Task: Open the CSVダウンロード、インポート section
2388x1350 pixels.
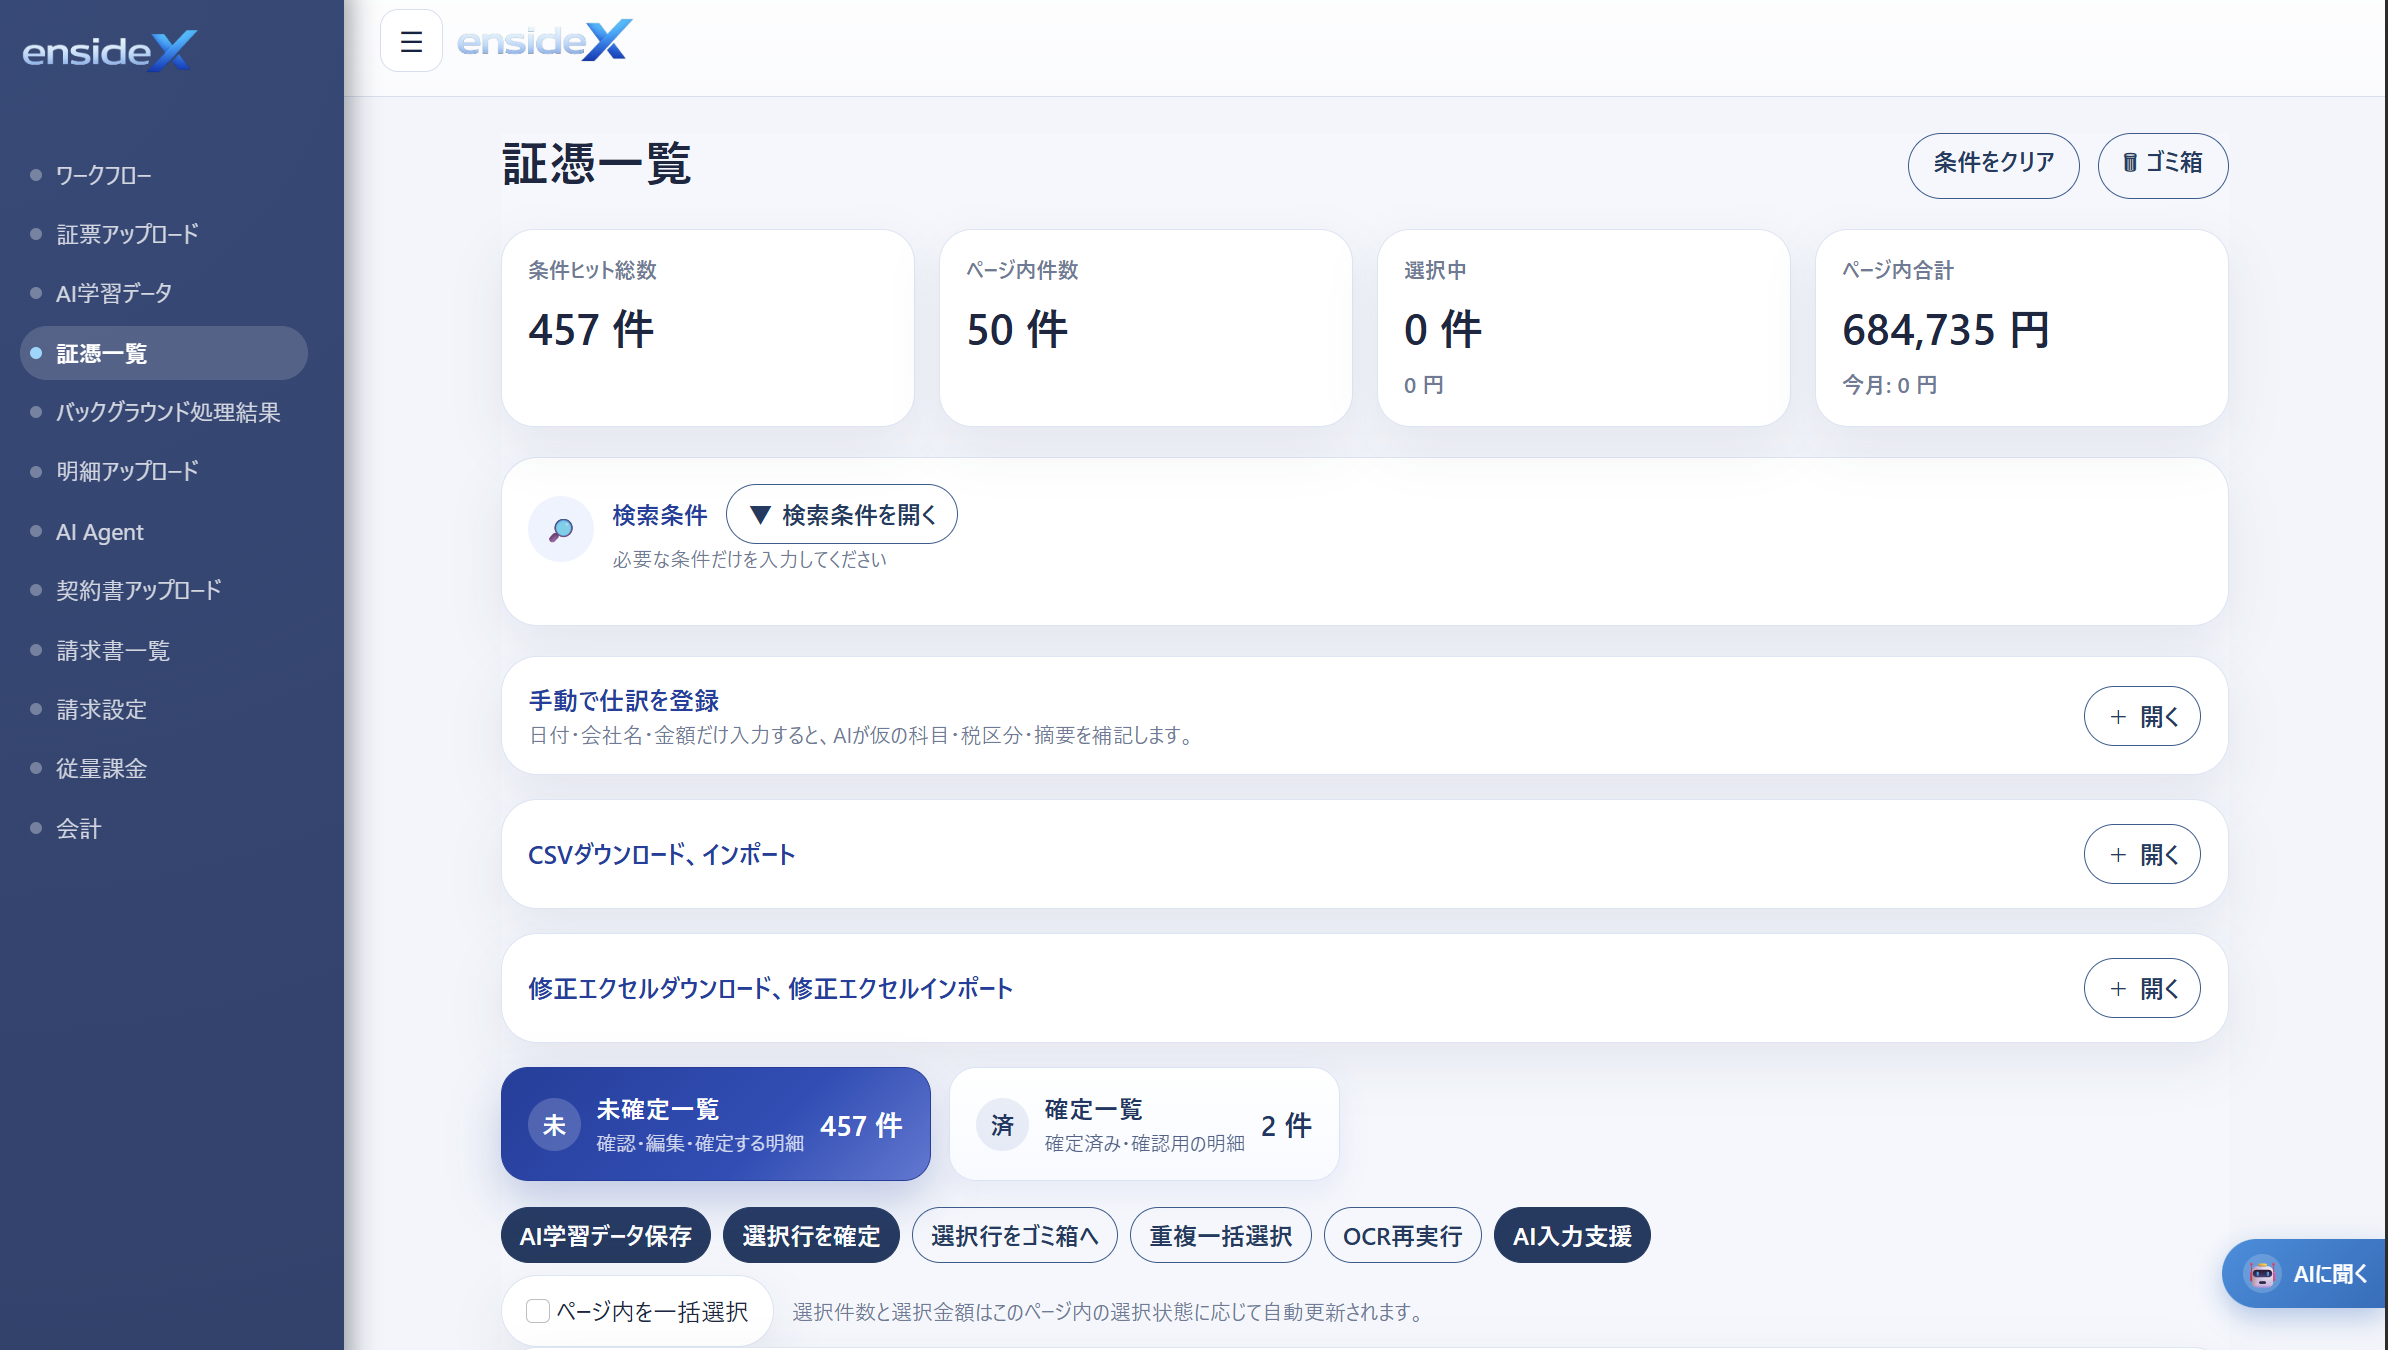Action: click(x=2142, y=854)
